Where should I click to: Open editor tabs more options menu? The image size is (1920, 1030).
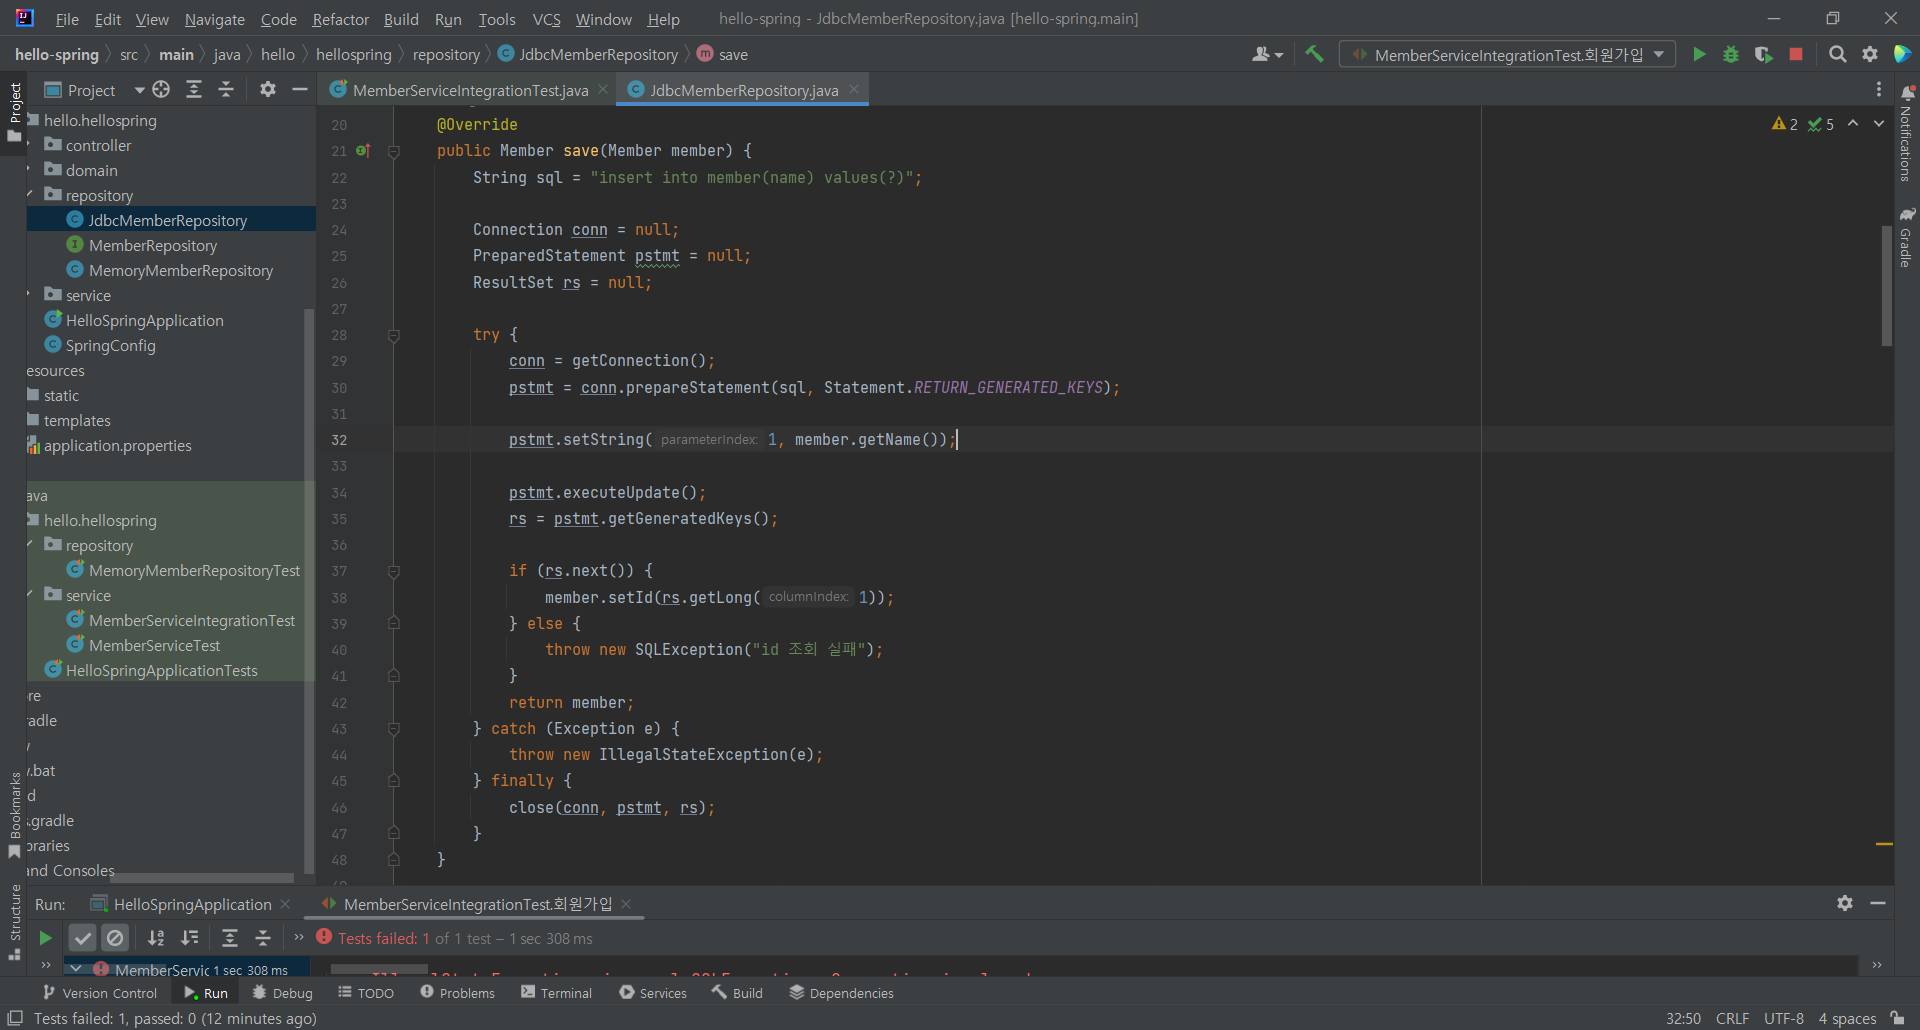coord(1879,90)
